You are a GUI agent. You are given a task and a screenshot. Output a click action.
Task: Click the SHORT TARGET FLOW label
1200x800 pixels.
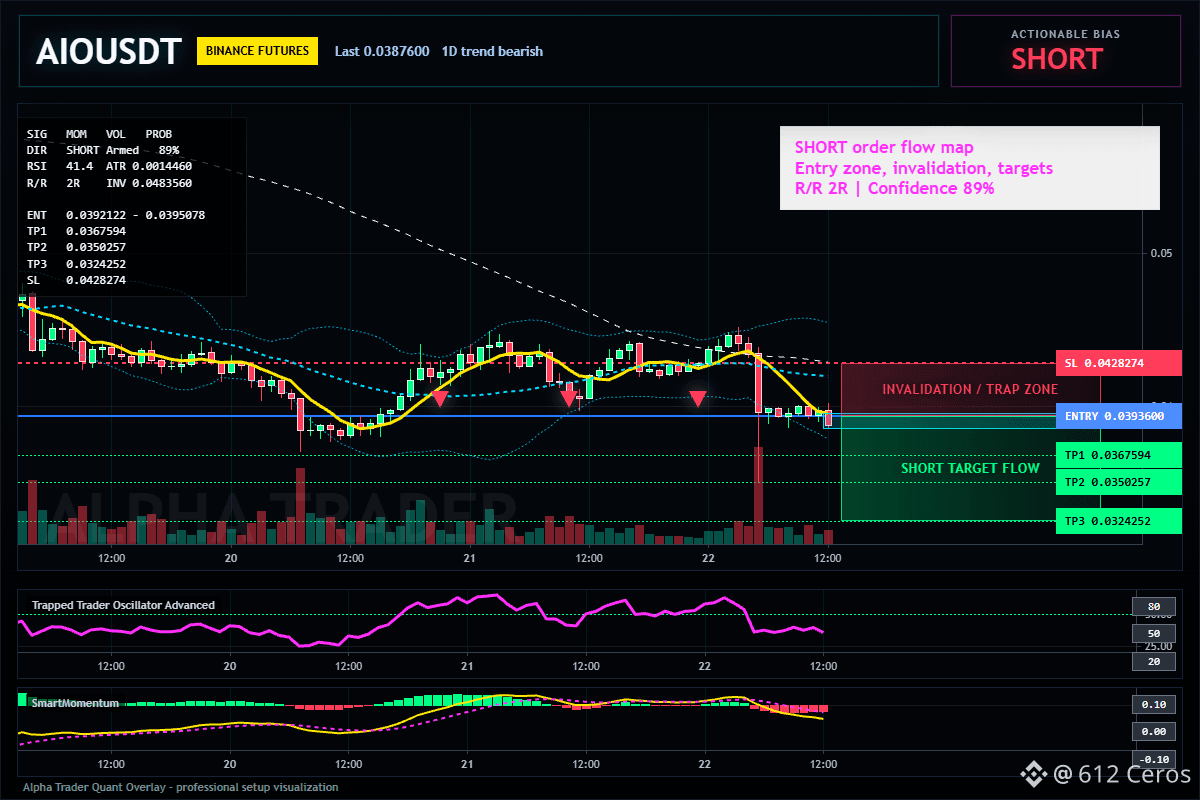[970, 468]
